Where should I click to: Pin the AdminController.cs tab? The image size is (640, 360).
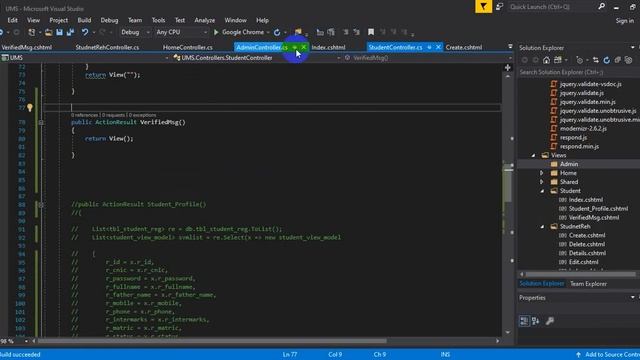[295, 47]
